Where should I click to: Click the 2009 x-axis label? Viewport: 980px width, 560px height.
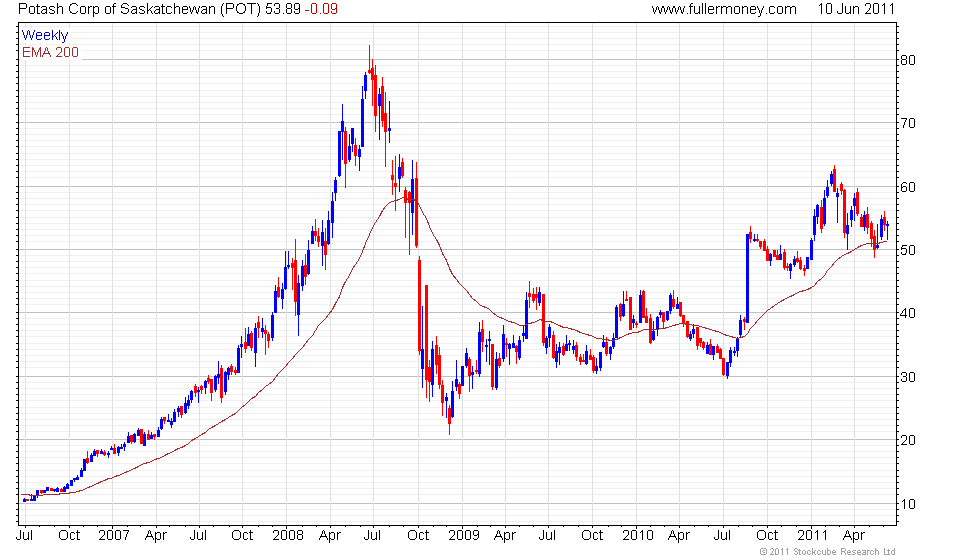tap(464, 536)
